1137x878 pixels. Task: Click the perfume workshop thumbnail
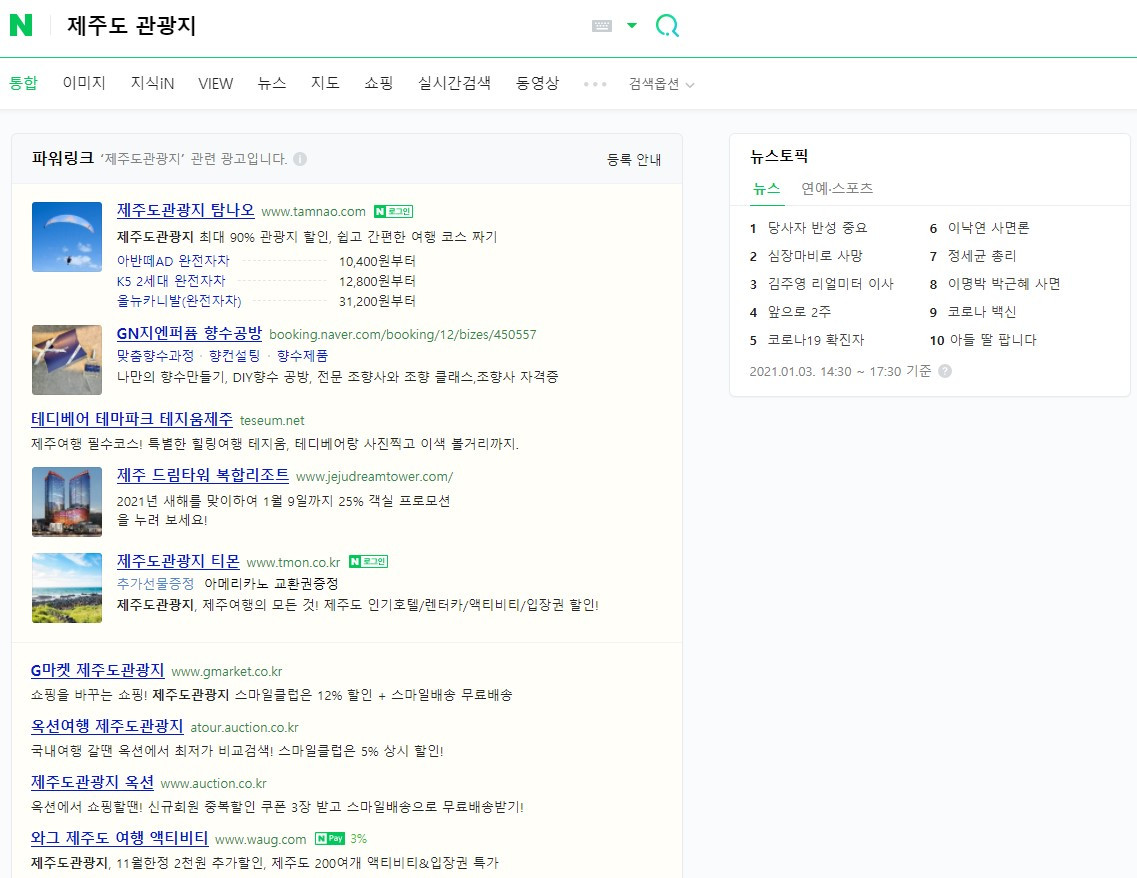click(x=67, y=360)
